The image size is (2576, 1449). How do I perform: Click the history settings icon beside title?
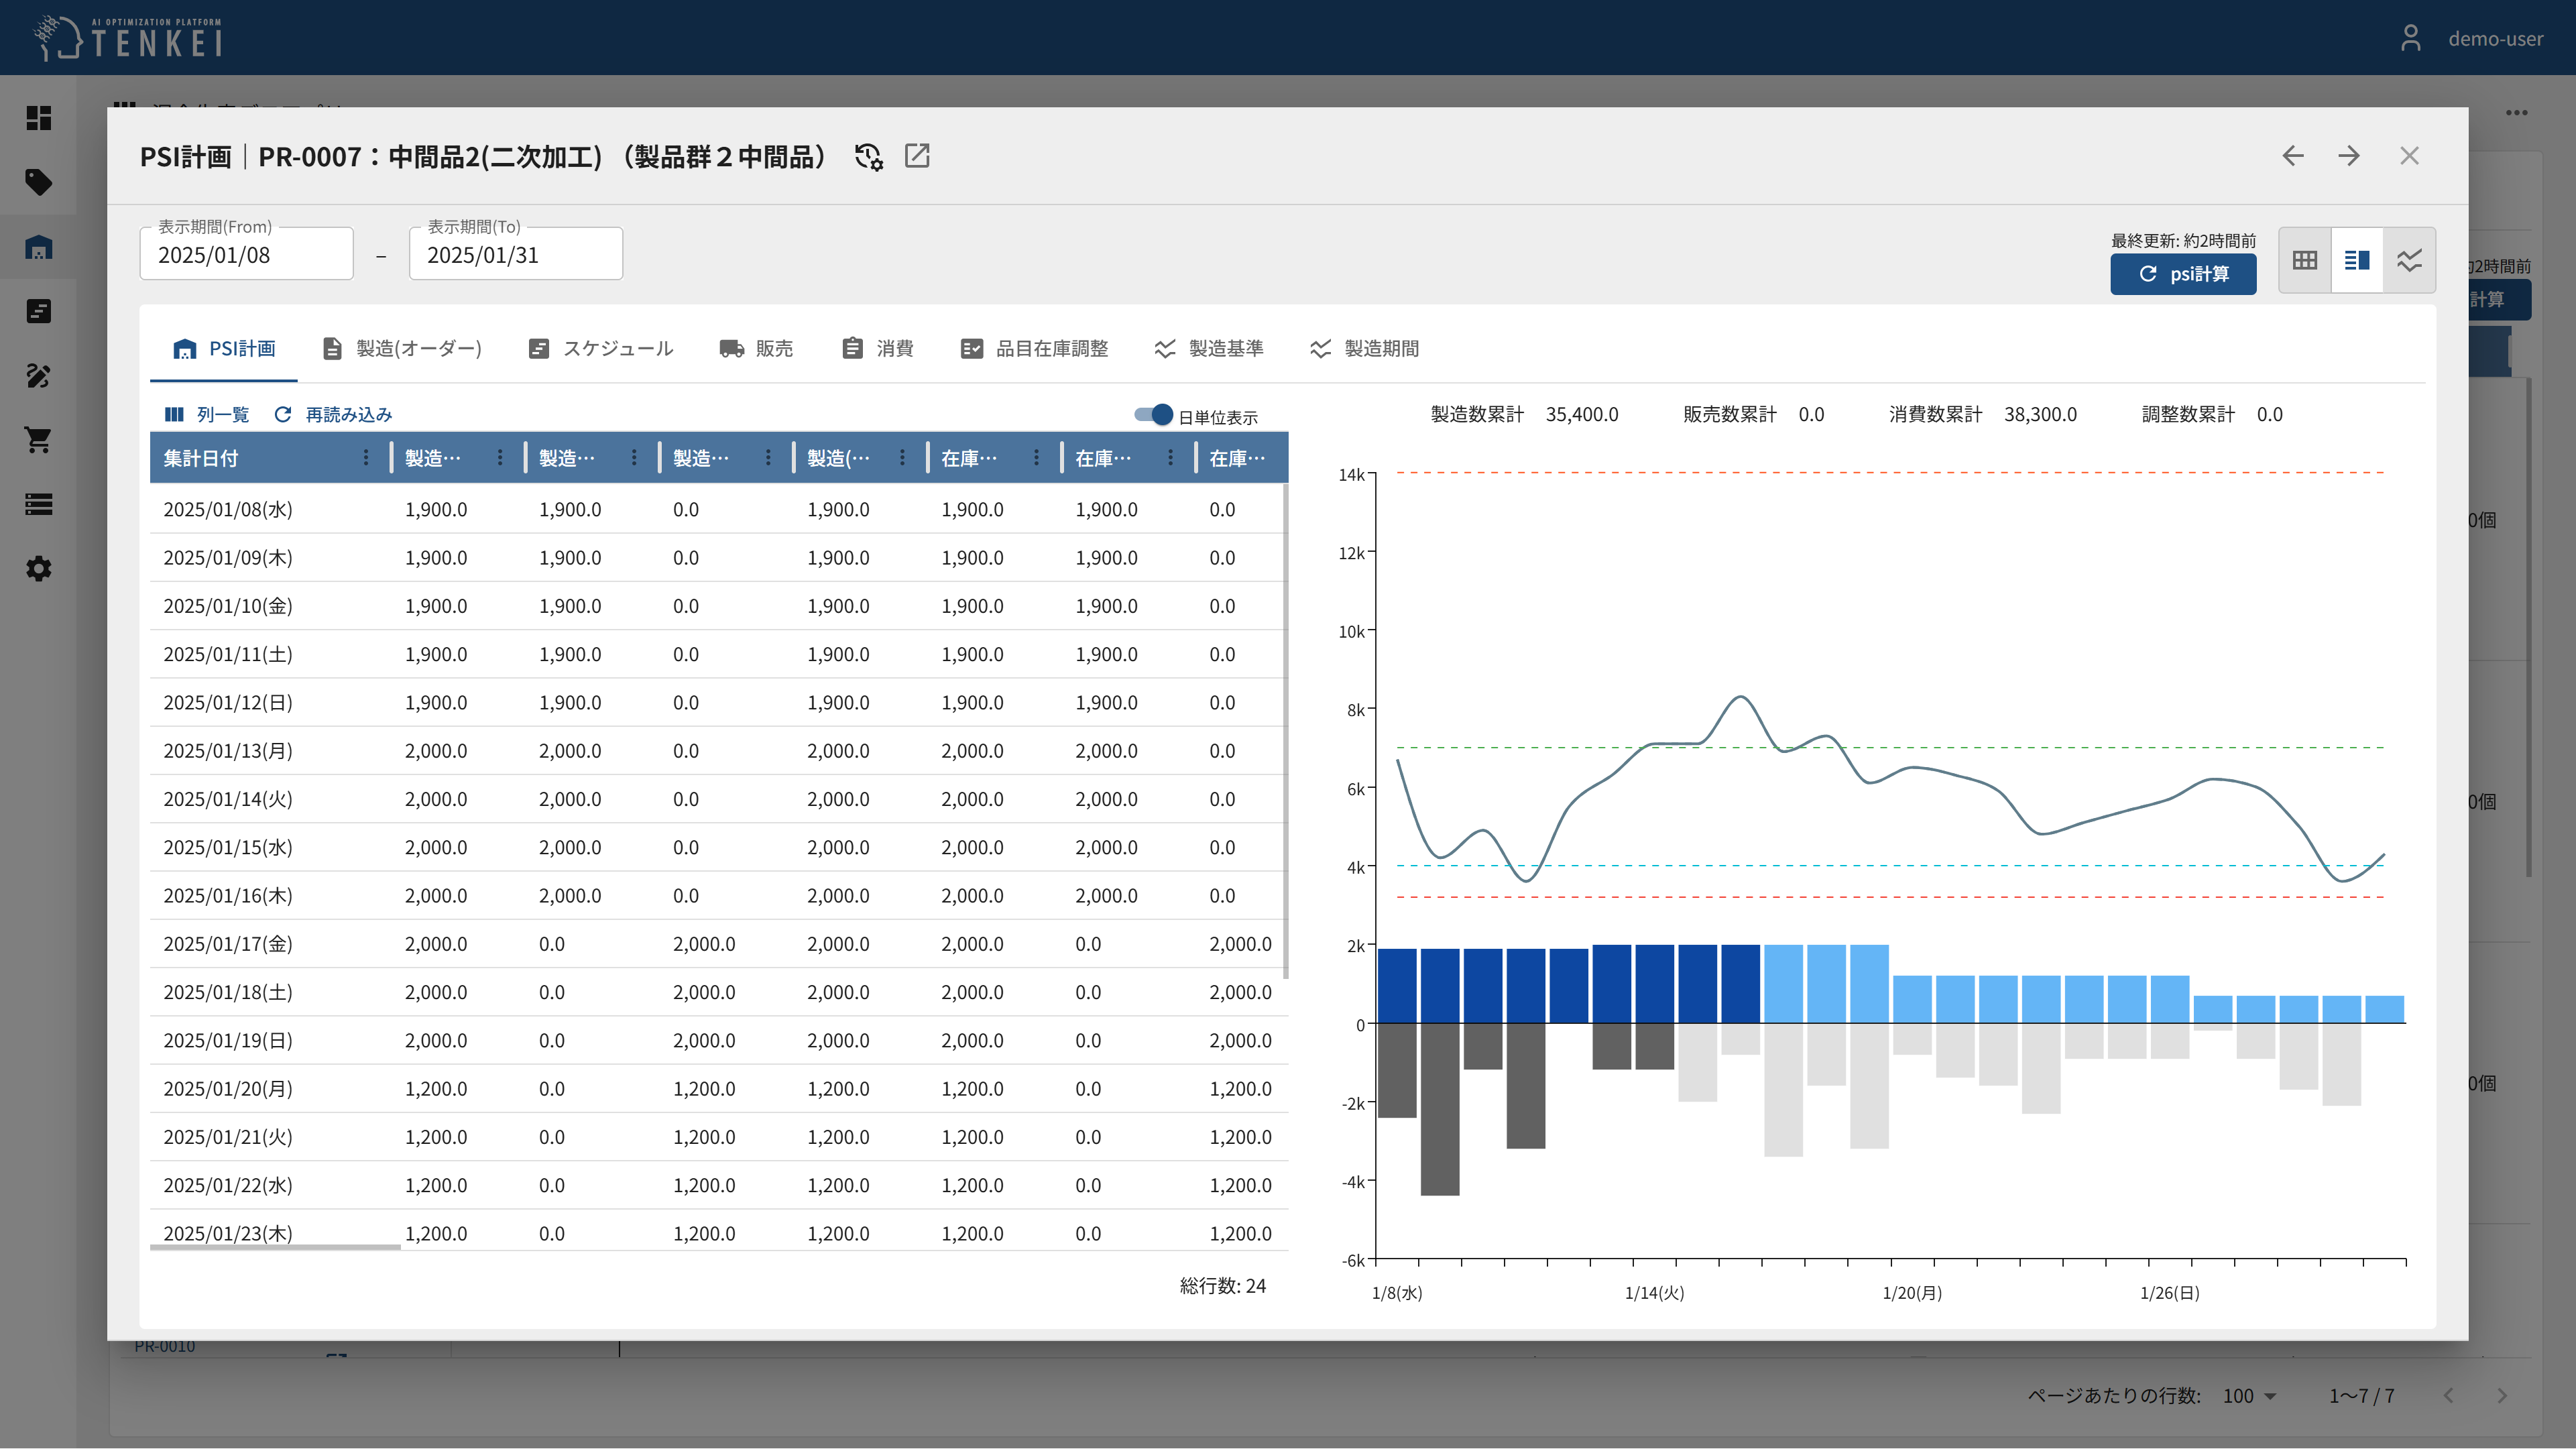click(868, 157)
